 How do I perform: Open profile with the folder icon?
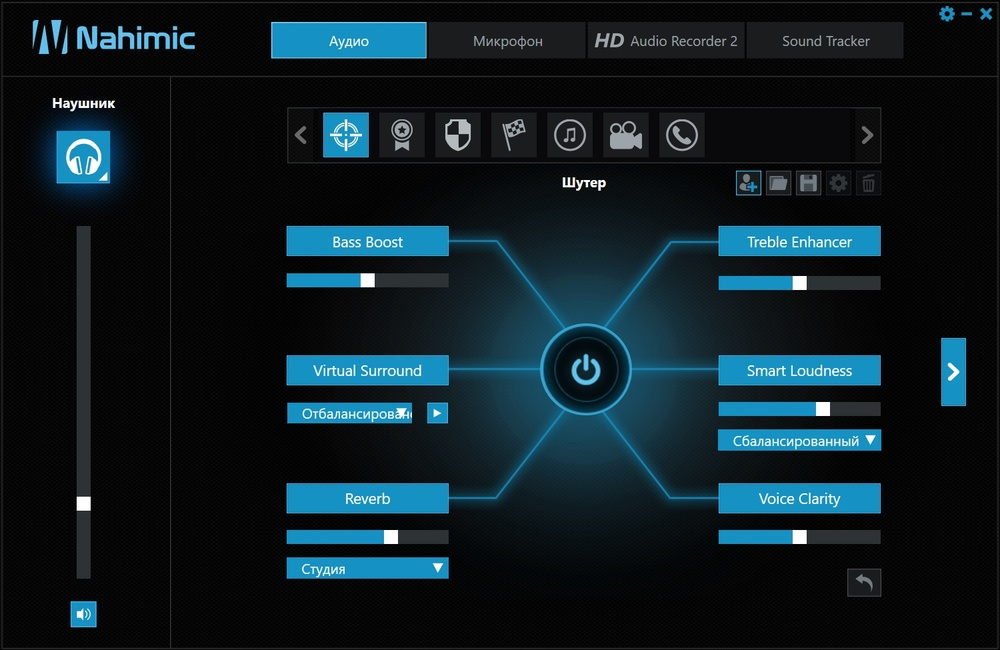[778, 184]
